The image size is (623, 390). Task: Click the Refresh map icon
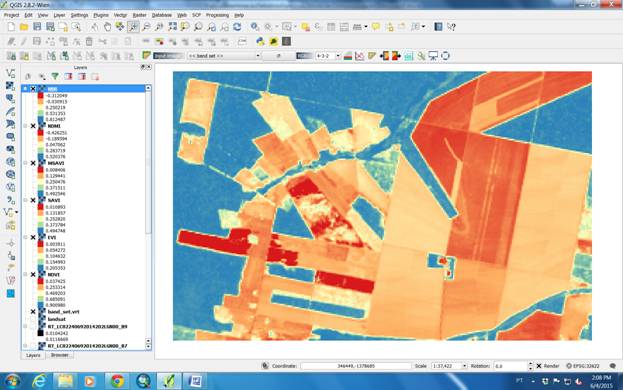pos(237,27)
